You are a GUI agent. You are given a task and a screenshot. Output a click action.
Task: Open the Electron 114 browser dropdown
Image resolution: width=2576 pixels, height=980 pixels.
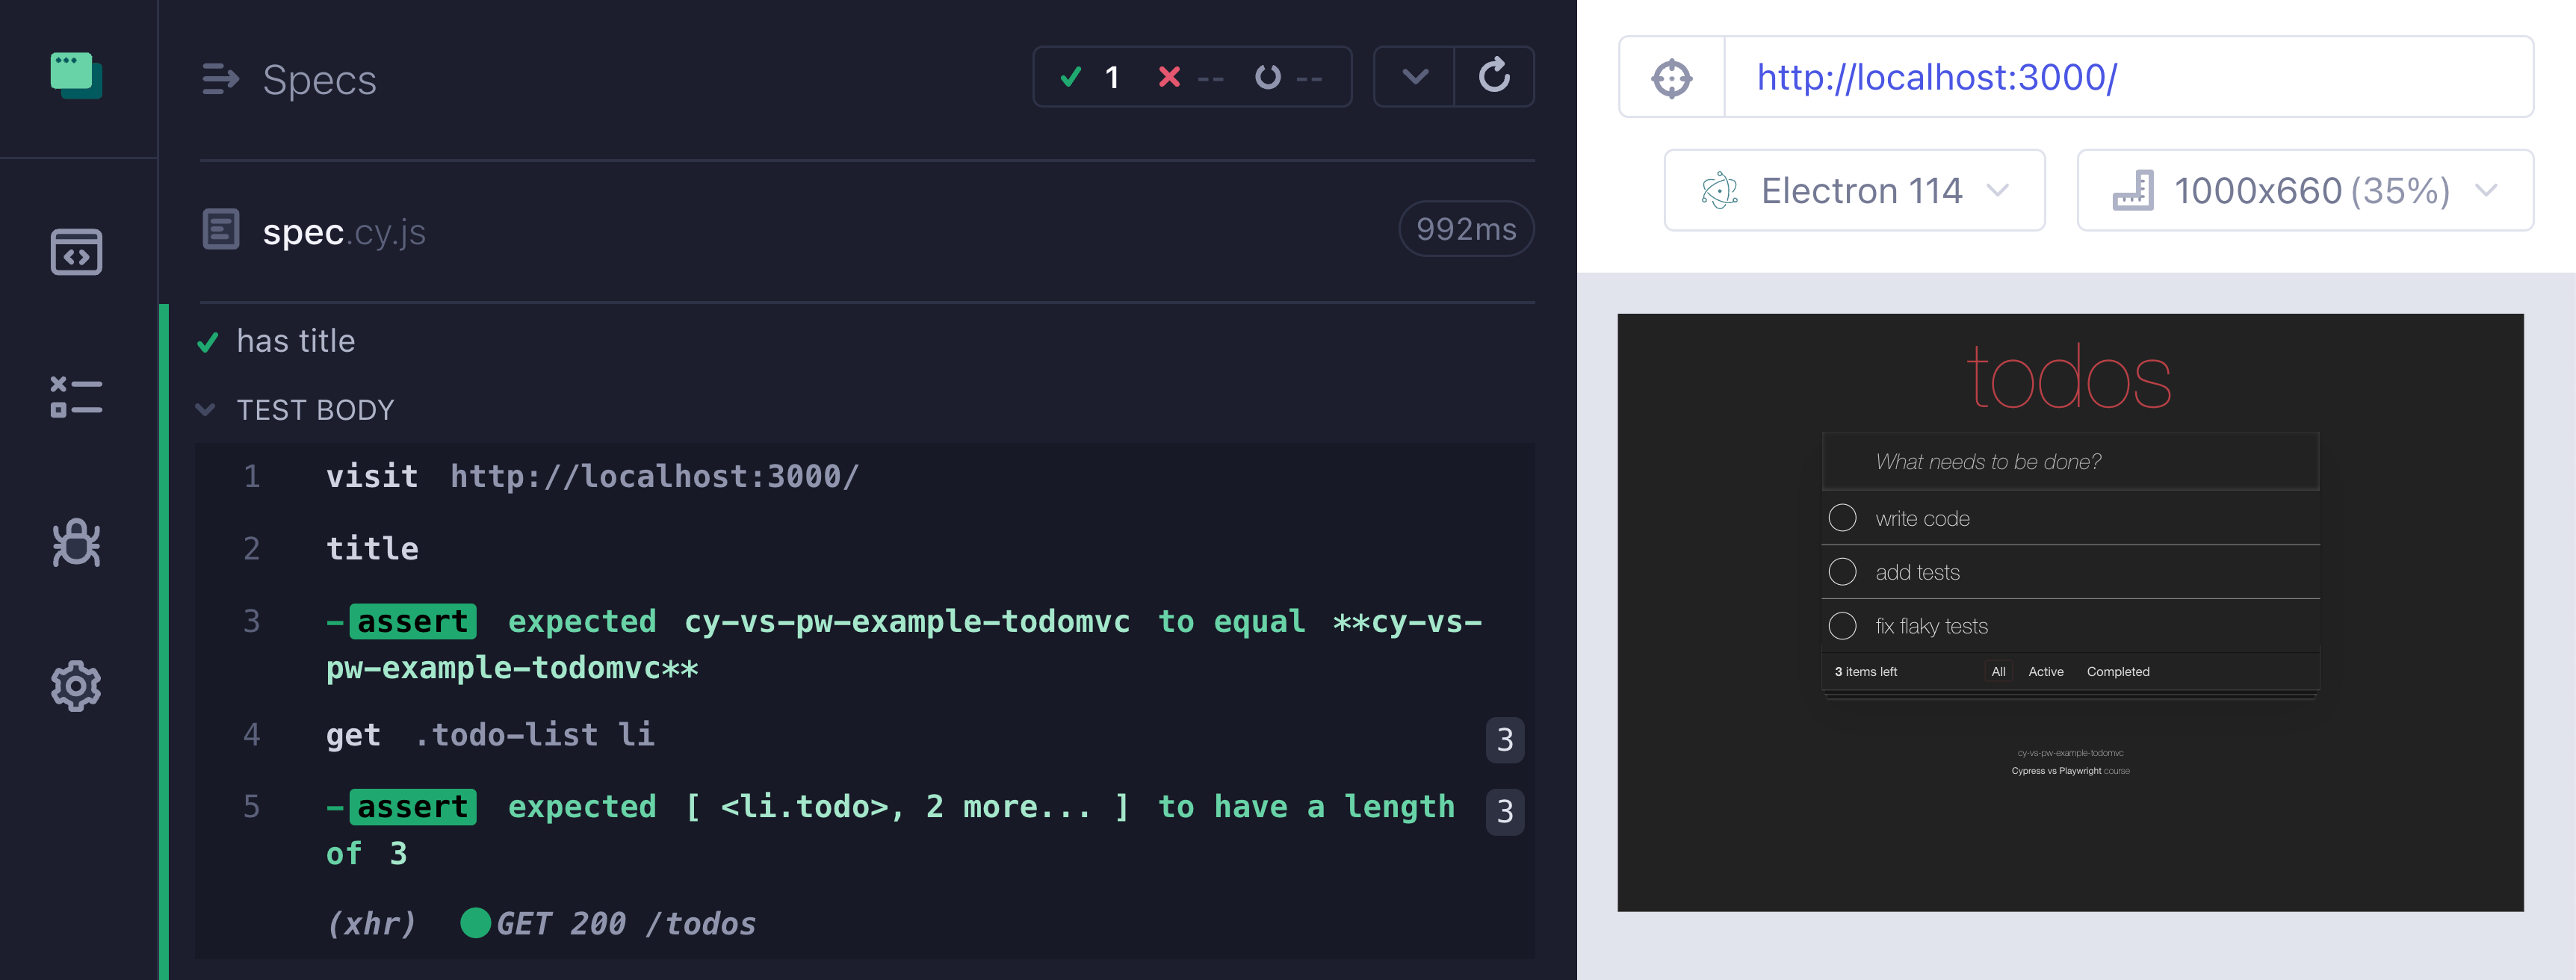pos(1854,190)
